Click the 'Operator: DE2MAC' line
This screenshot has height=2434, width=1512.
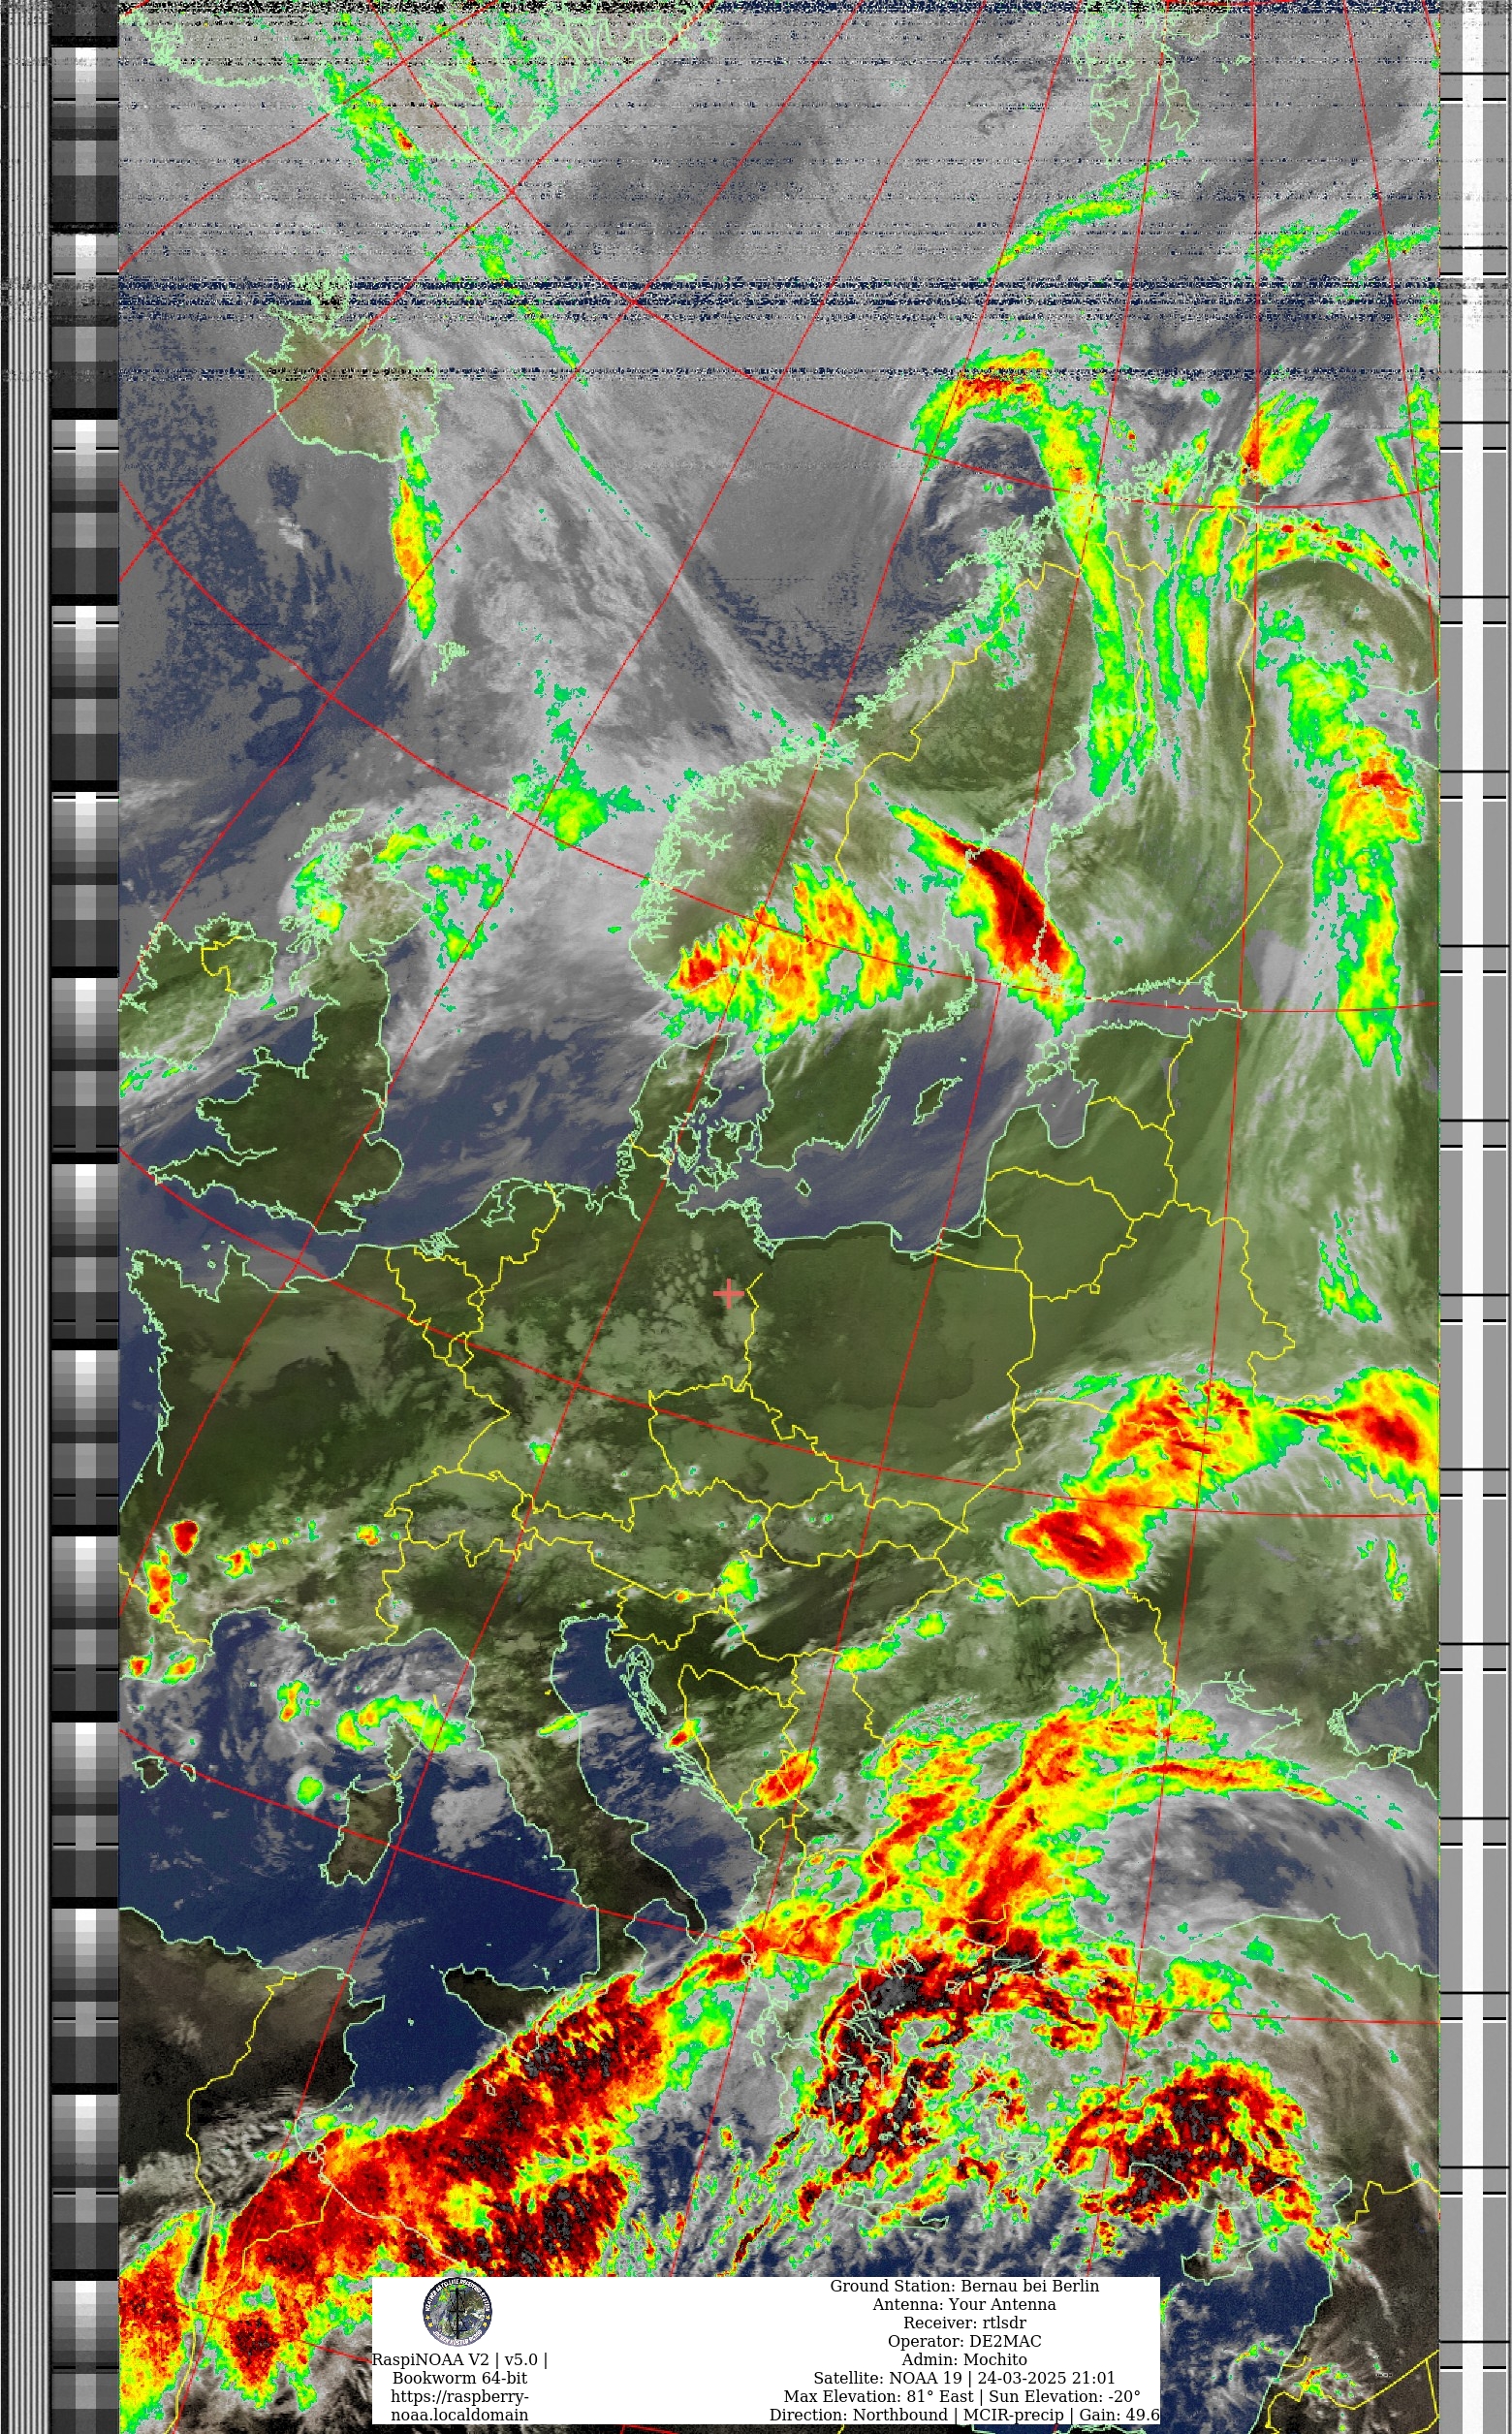(964, 2341)
